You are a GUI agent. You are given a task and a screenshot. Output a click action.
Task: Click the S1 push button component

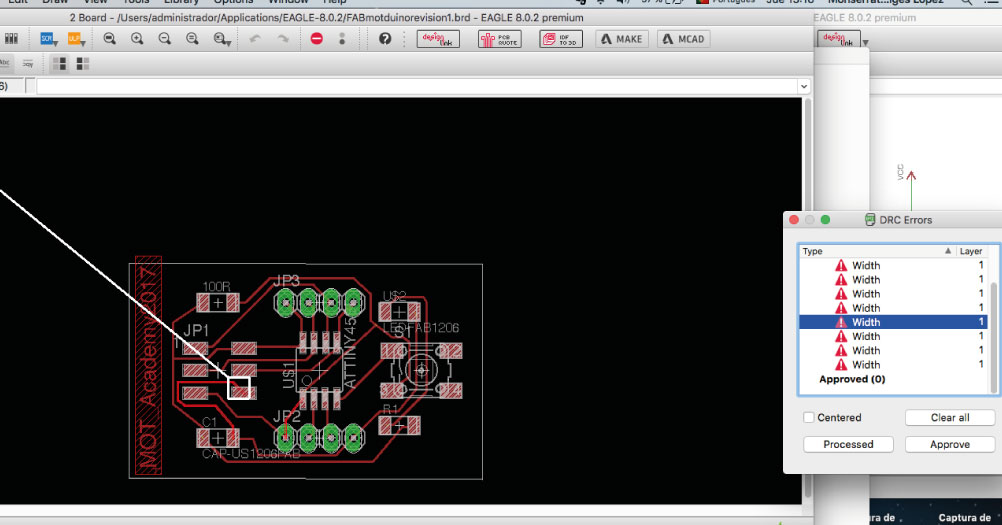(421, 370)
